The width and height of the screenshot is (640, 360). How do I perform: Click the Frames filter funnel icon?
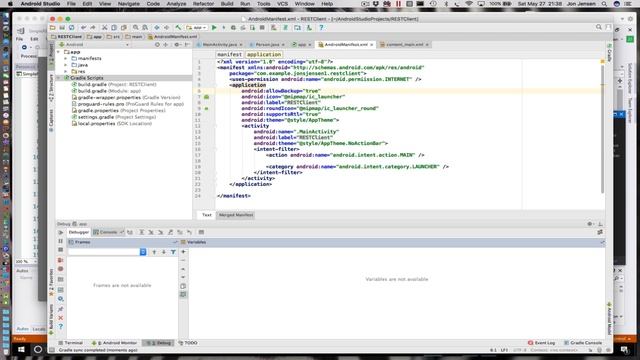tap(173, 252)
